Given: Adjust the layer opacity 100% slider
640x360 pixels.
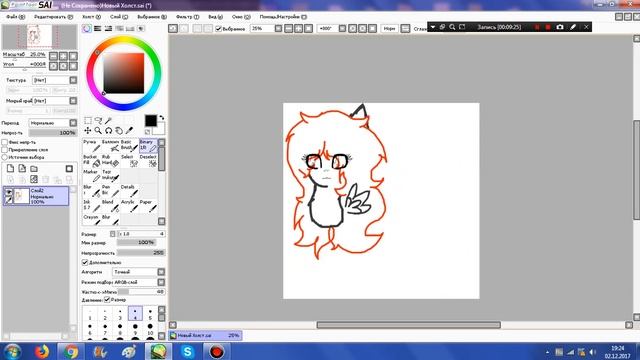Looking at the screenshot, I should click(x=53, y=133).
